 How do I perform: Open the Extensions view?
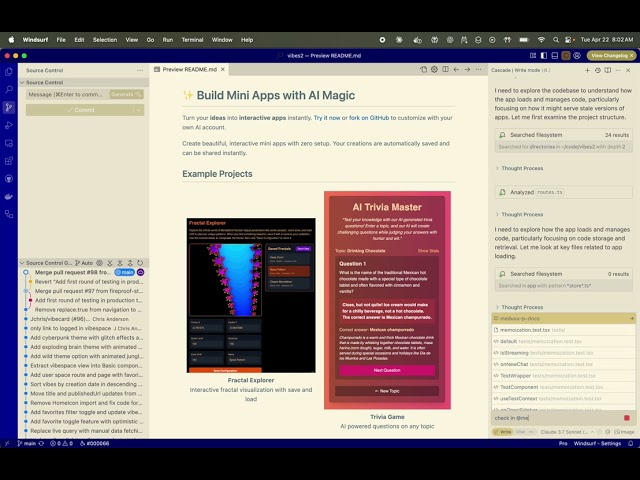[9, 161]
